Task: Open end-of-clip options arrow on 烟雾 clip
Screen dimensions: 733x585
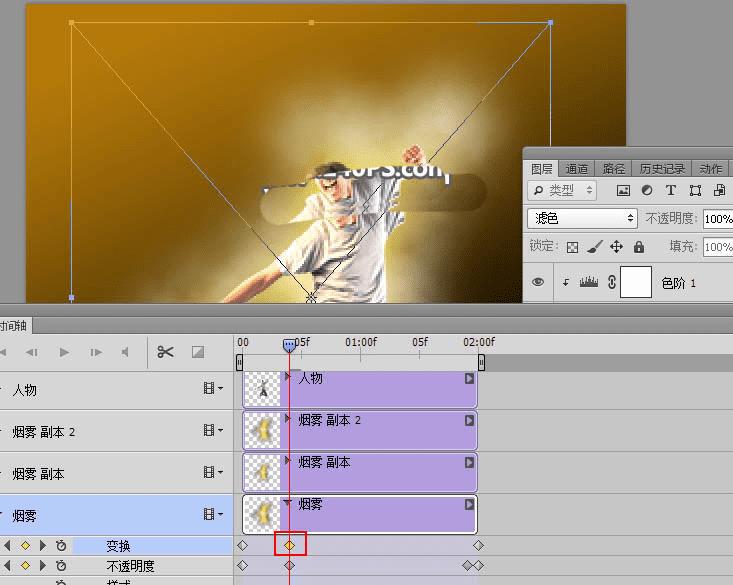Action: point(469,504)
